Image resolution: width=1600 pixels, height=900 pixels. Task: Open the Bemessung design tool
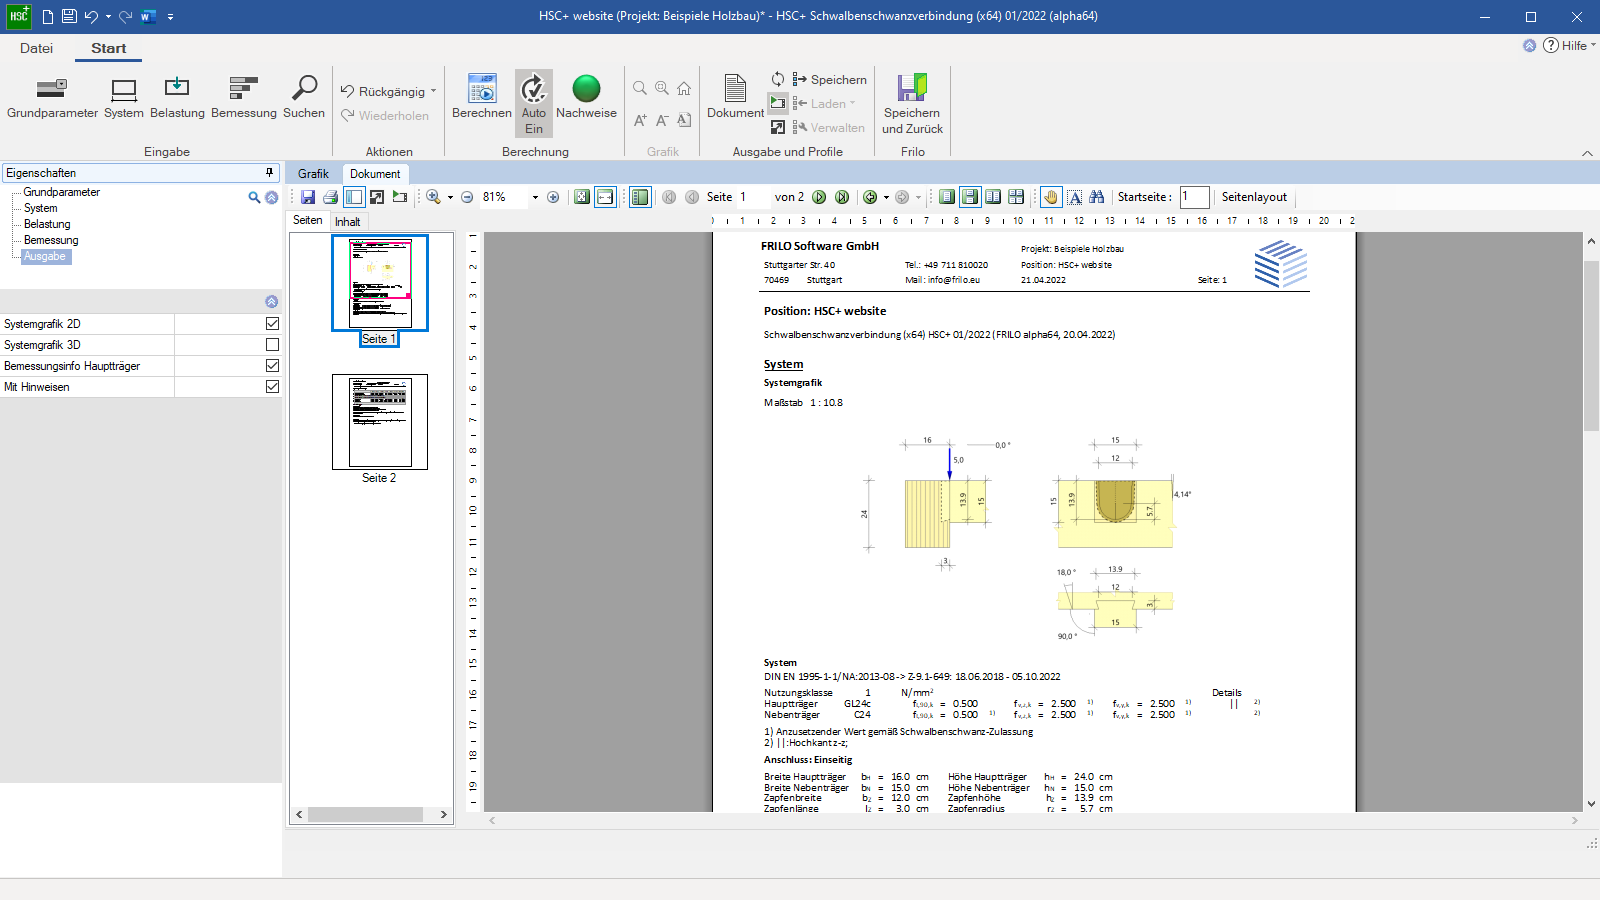(x=244, y=98)
